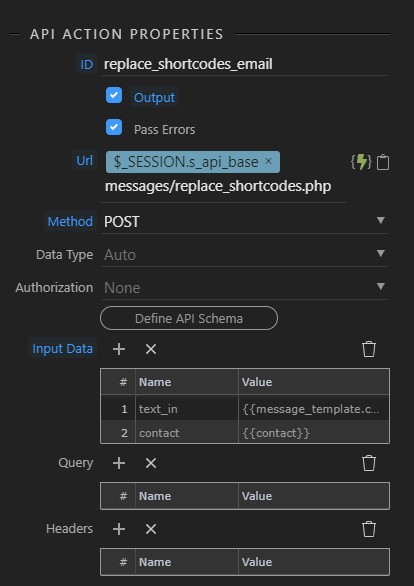Open the Method dropdown showing POST
The image size is (414, 586).
[x=245, y=221]
